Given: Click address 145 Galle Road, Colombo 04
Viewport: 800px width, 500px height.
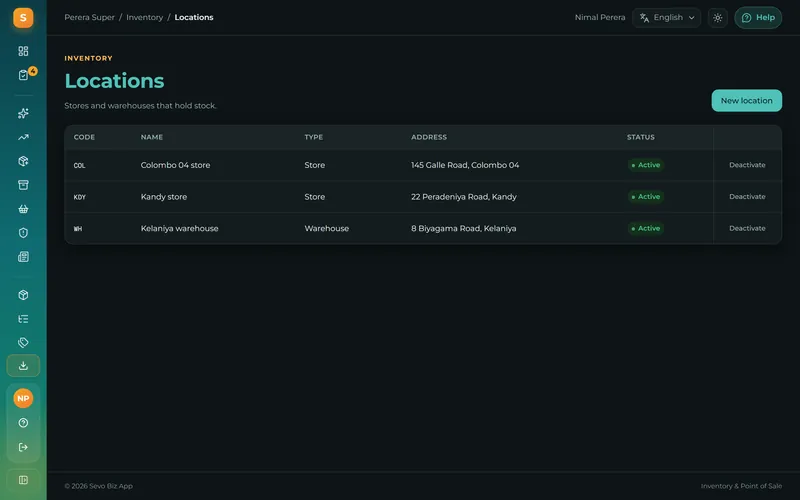Looking at the screenshot, I should pyautogui.click(x=465, y=165).
